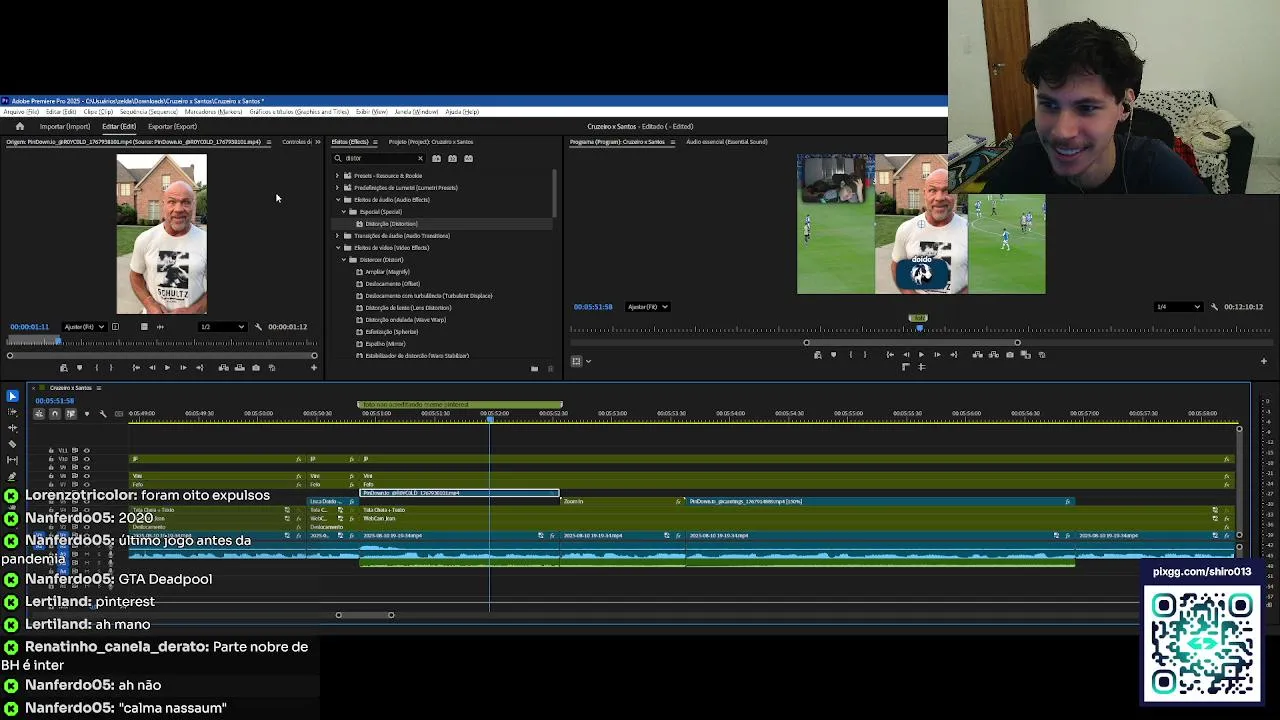Click Export Frame camera in Source monitor

coord(256,368)
